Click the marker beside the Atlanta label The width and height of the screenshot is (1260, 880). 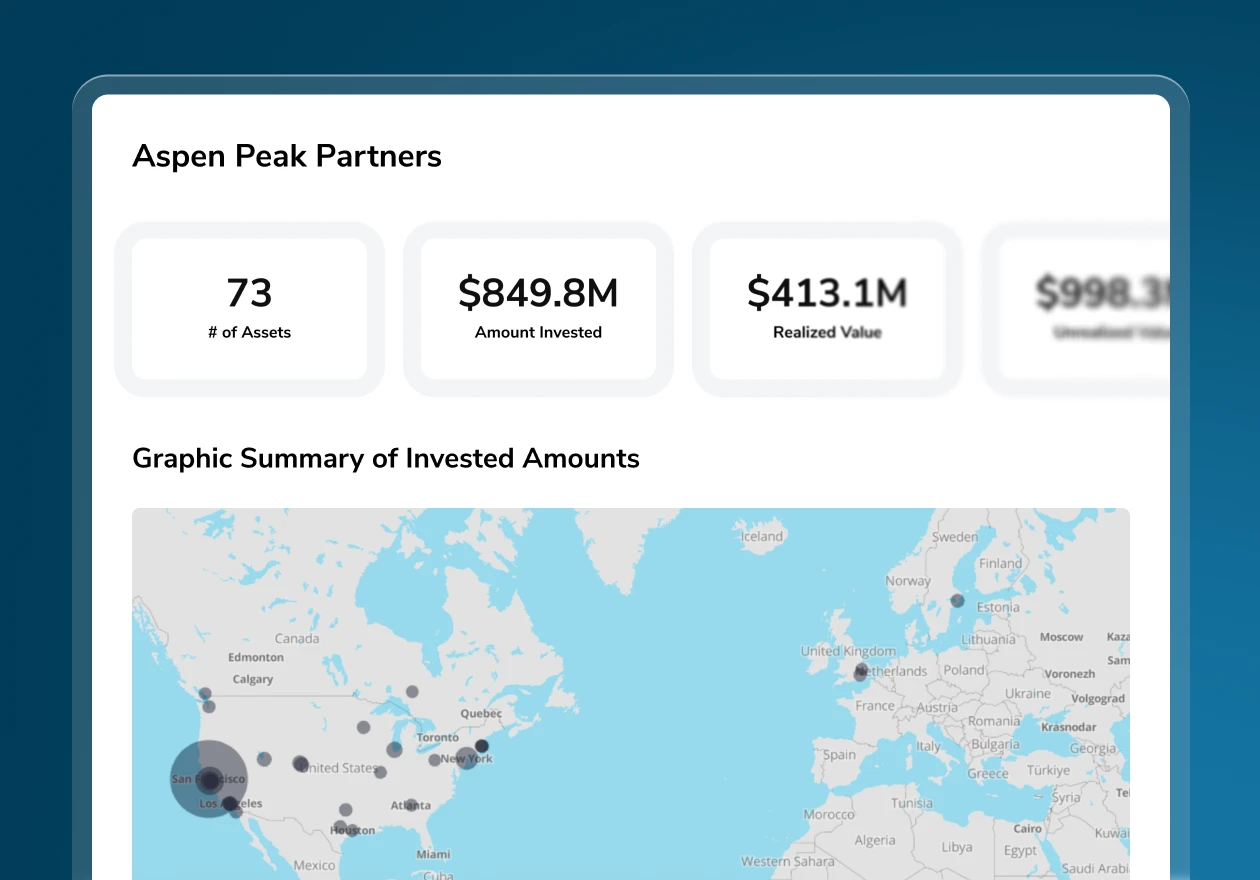(411, 805)
